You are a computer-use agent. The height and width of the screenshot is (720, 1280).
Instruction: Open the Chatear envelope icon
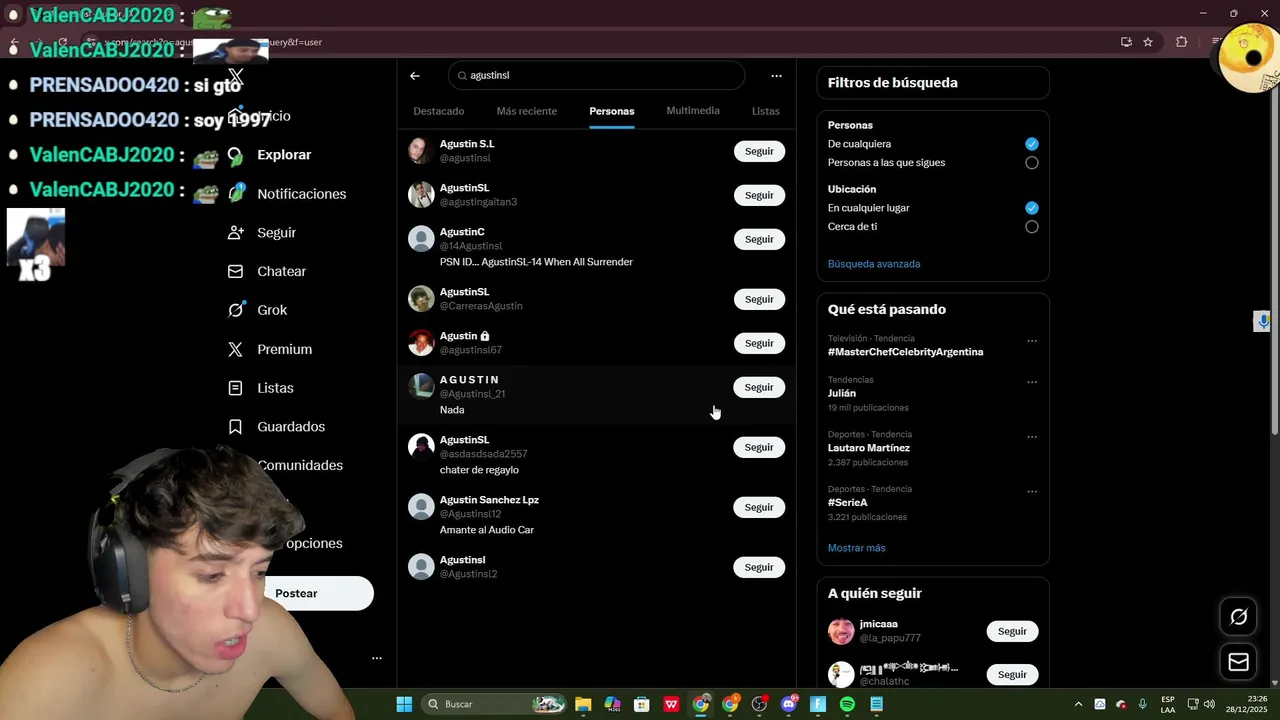236,272
